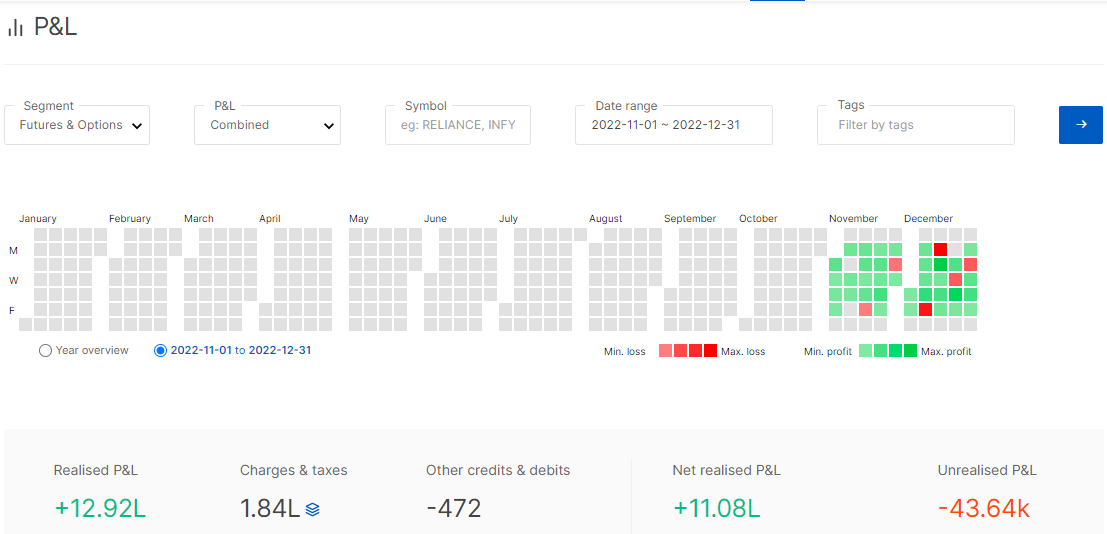Click the Other credits & debits value -472
Viewport: 1107px width, 534px height.
(454, 509)
